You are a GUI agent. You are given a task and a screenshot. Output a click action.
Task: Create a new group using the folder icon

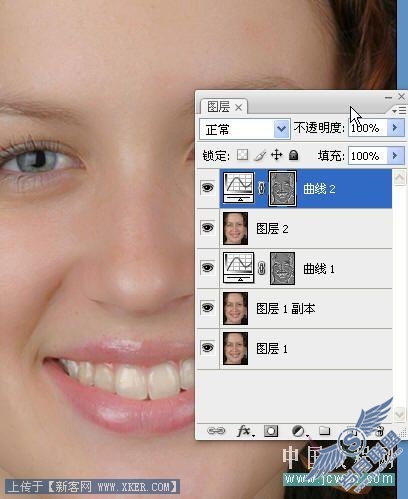[x=324, y=431]
